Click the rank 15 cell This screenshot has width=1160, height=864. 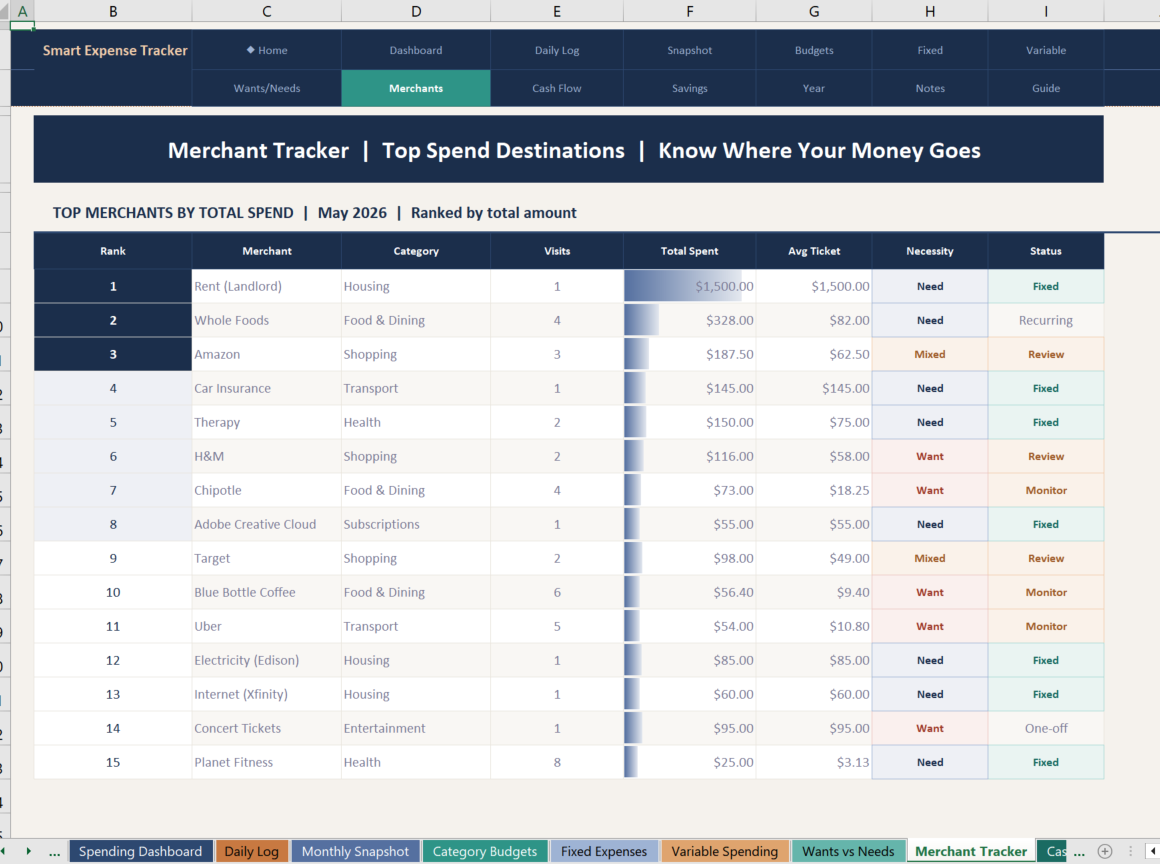tap(113, 763)
